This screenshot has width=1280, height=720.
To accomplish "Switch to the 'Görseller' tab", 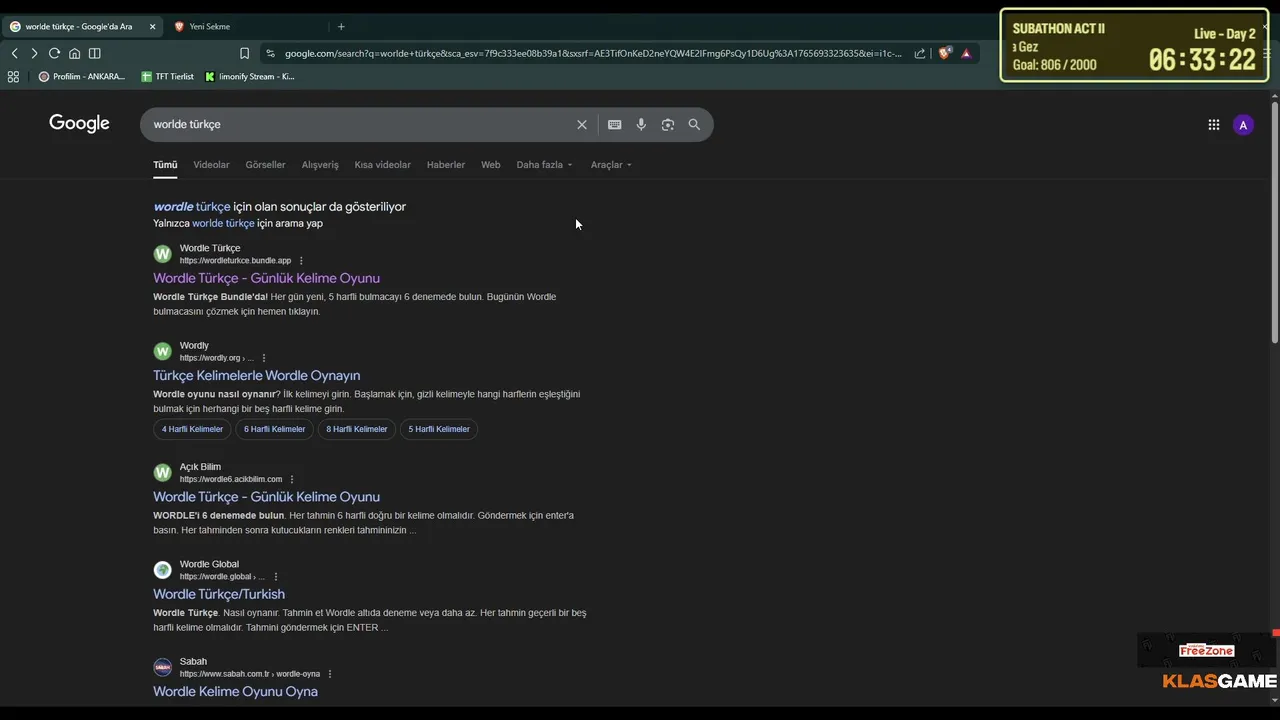I will (265, 164).
